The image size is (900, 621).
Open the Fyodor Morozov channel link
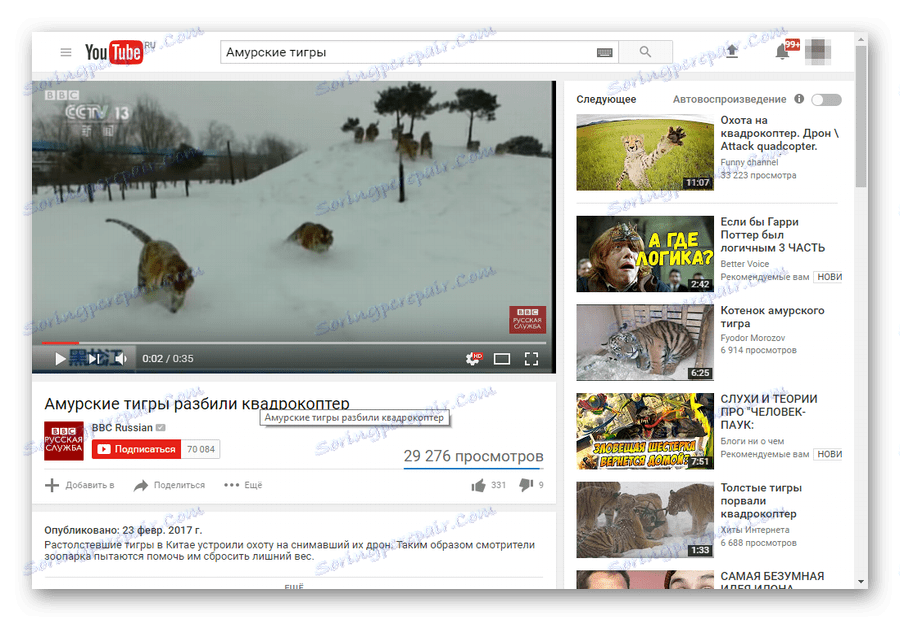[752, 338]
